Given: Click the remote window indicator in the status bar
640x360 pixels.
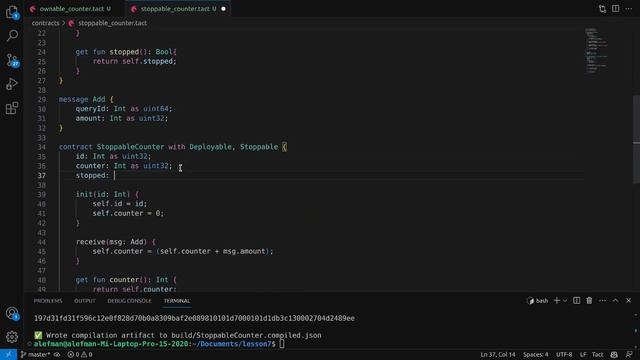Looking at the screenshot, I should pyautogui.click(x=8, y=355).
